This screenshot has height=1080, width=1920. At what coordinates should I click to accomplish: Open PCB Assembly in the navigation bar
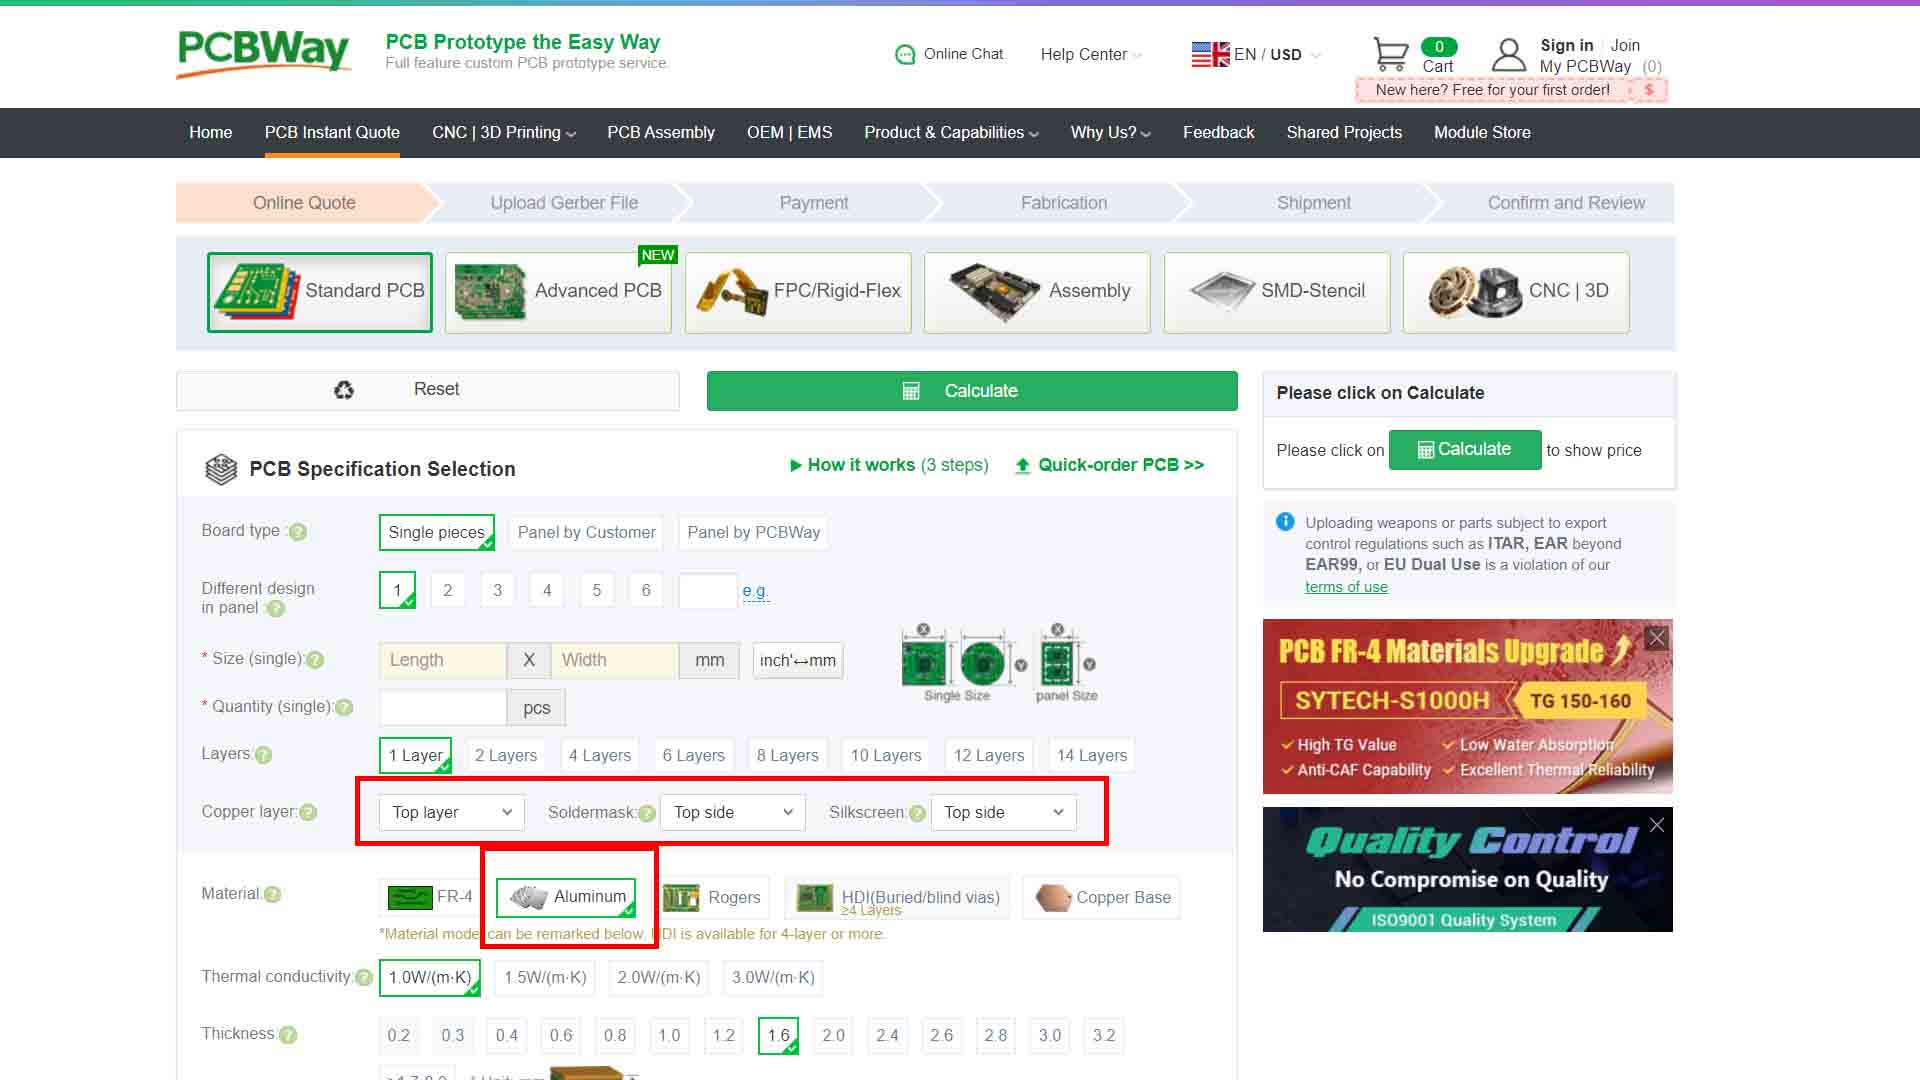point(661,133)
